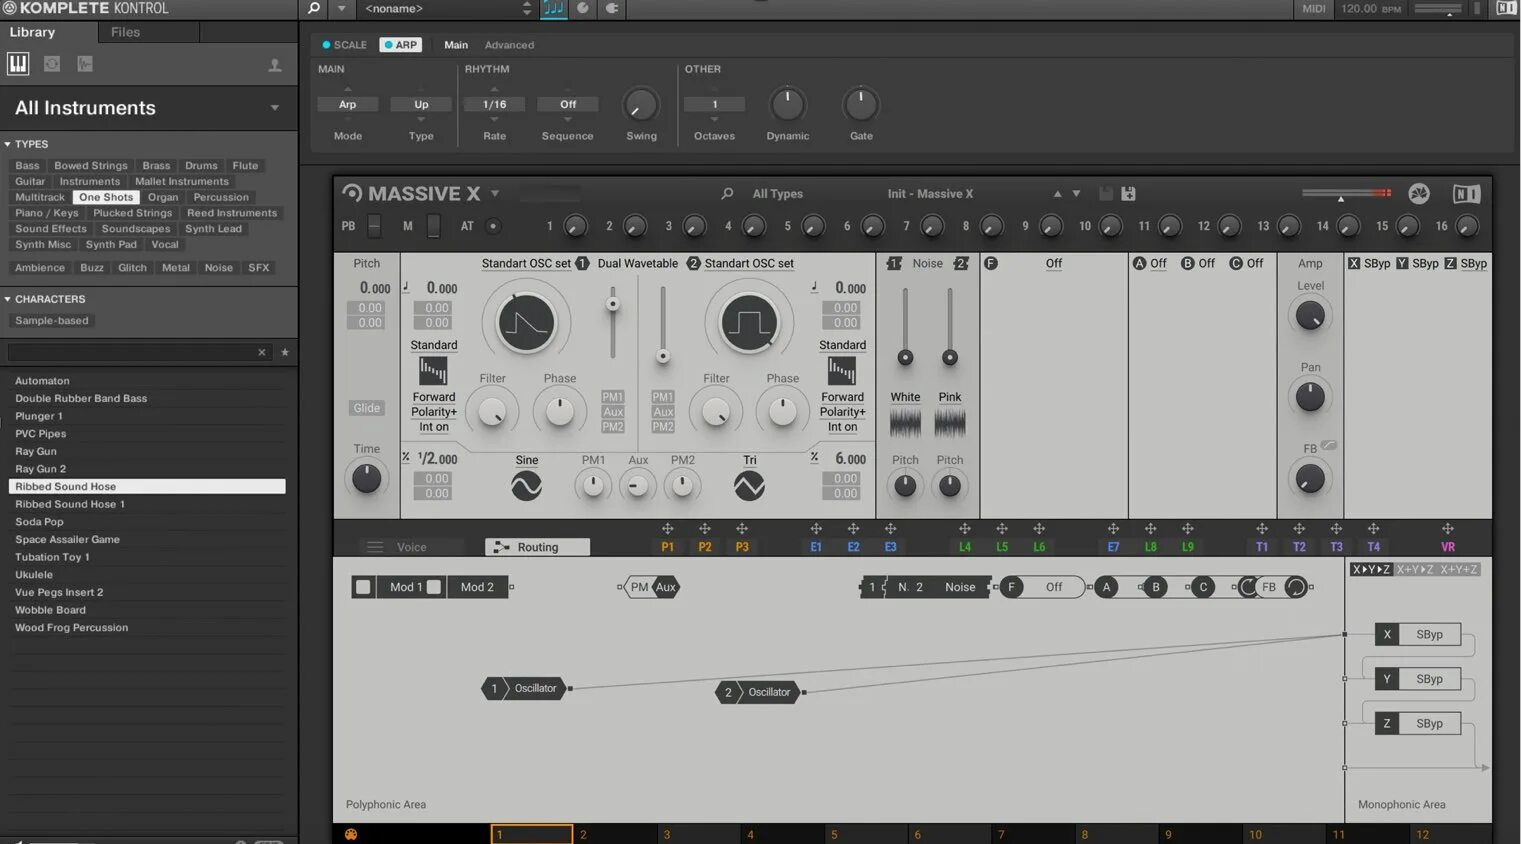Image resolution: width=1522 pixels, height=844 pixels.
Task: Adjust the White noise level slider
Action: (x=905, y=326)
